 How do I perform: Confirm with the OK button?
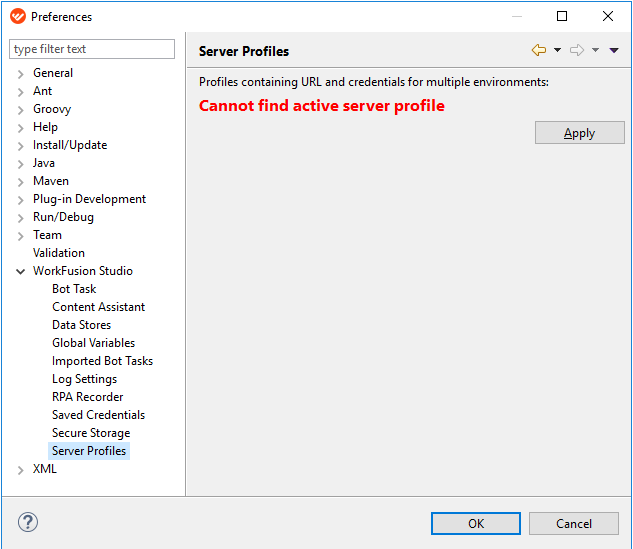[476, 524]
